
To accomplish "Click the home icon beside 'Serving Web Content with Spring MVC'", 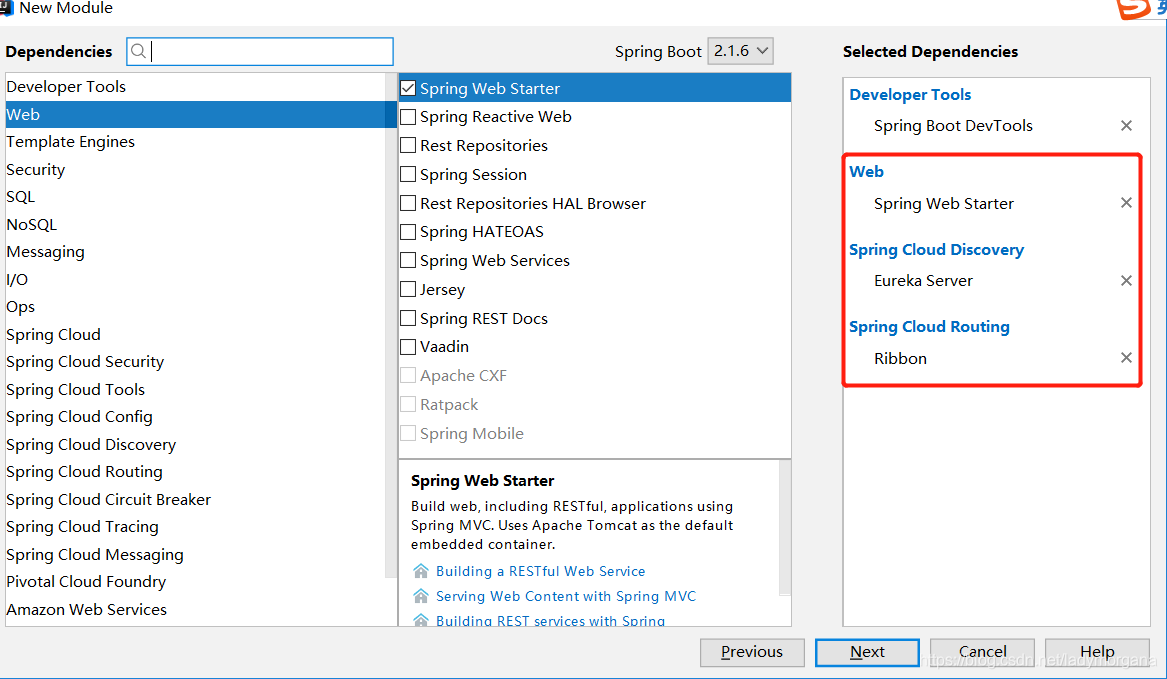I will pos(421,595).
